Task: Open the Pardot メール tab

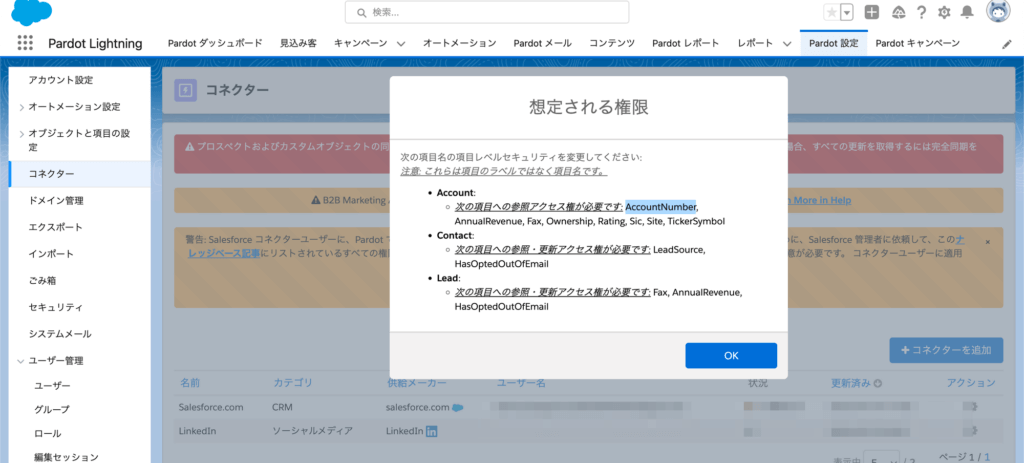Action: pyautogui.click(x=542, y=43)
